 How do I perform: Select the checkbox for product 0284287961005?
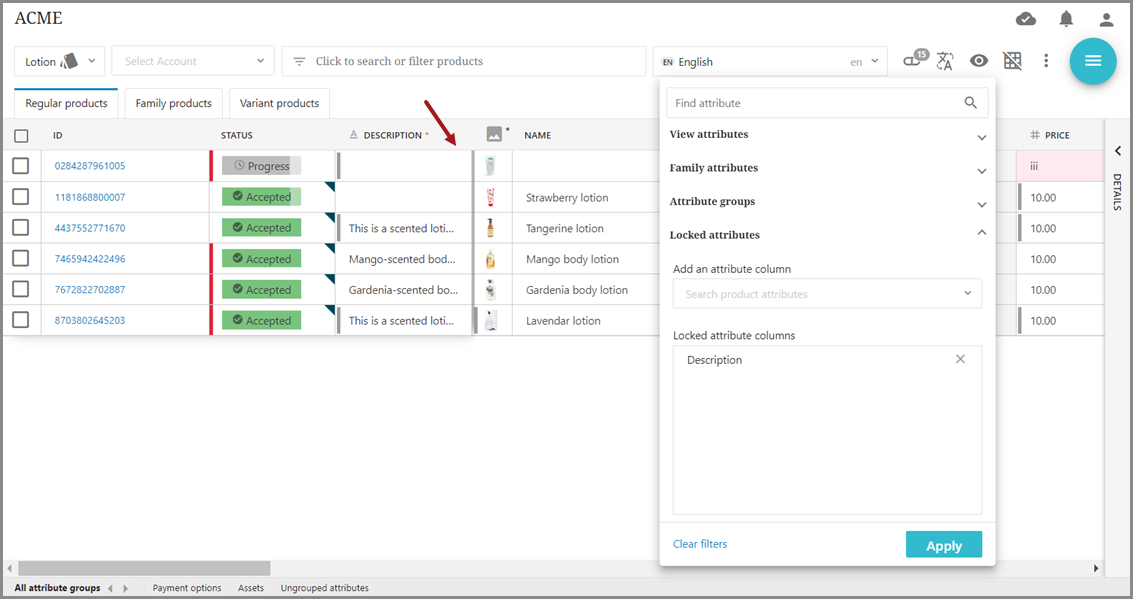point(21,166)
